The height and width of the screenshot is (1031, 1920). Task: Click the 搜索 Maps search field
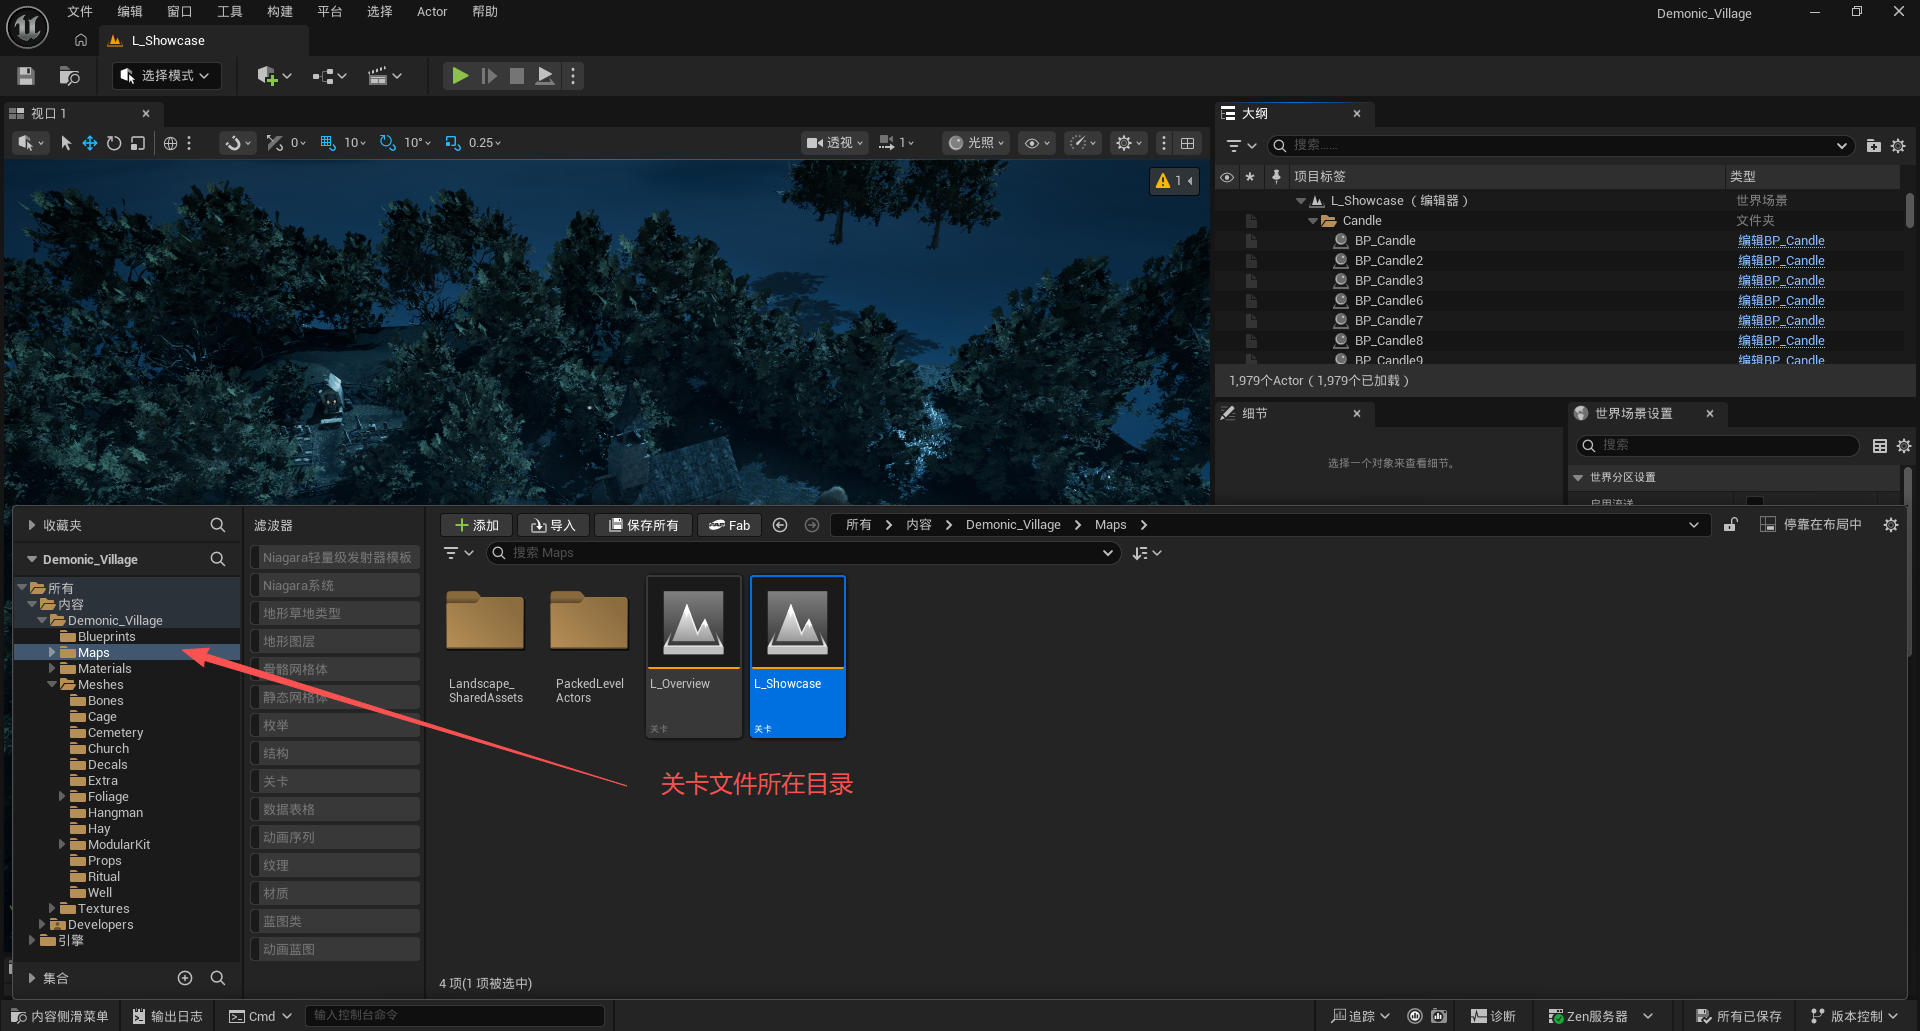pyautogui.click(x=802, y=553)
